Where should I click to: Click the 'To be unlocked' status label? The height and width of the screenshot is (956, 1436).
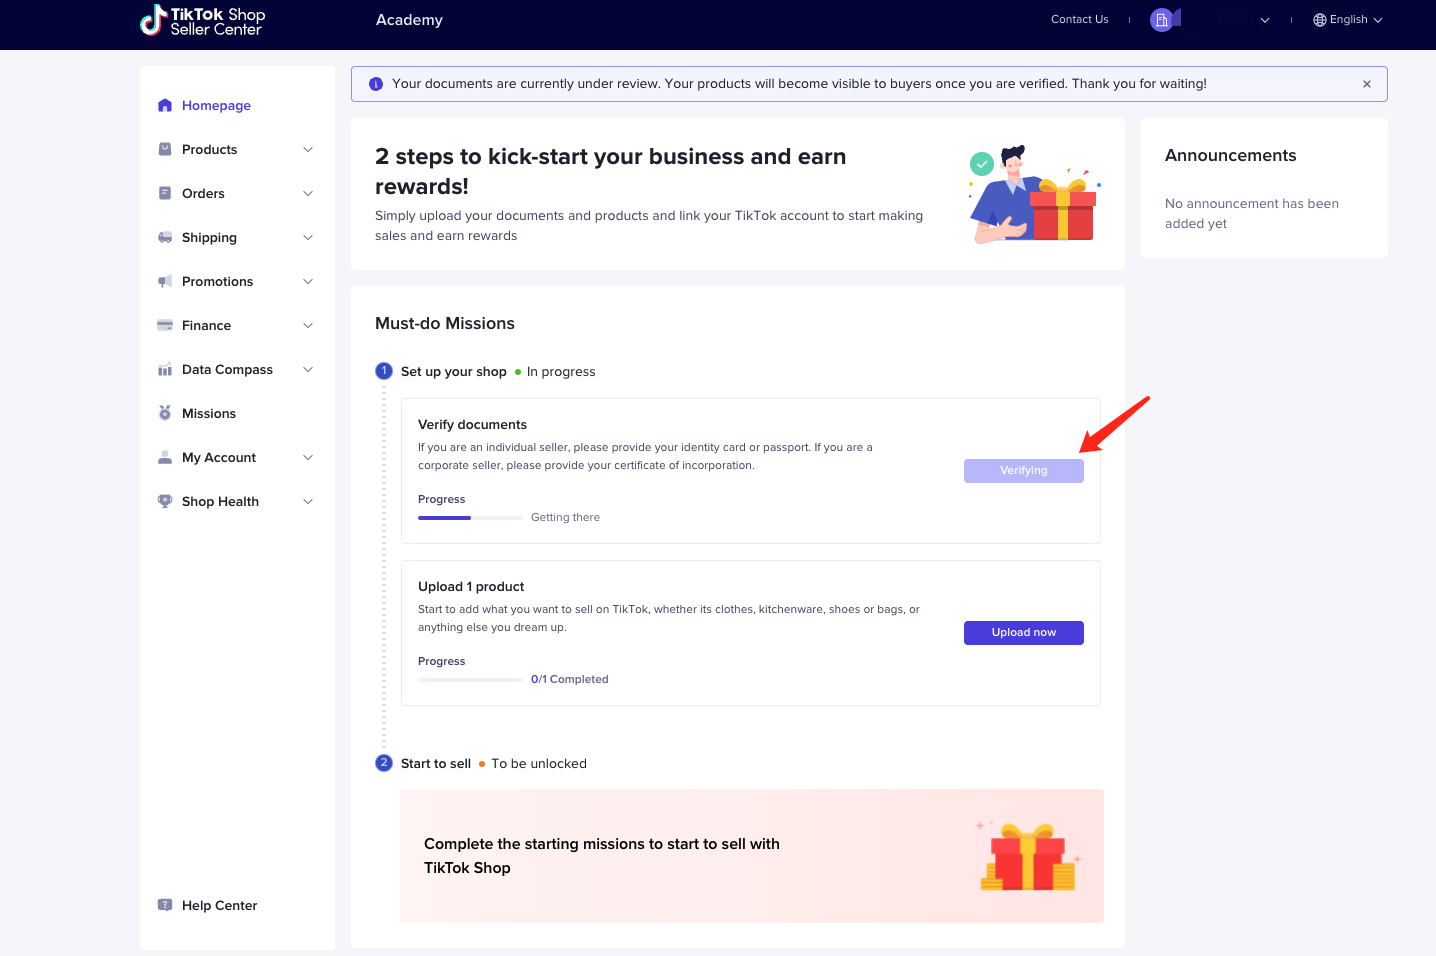click(539, 764)
